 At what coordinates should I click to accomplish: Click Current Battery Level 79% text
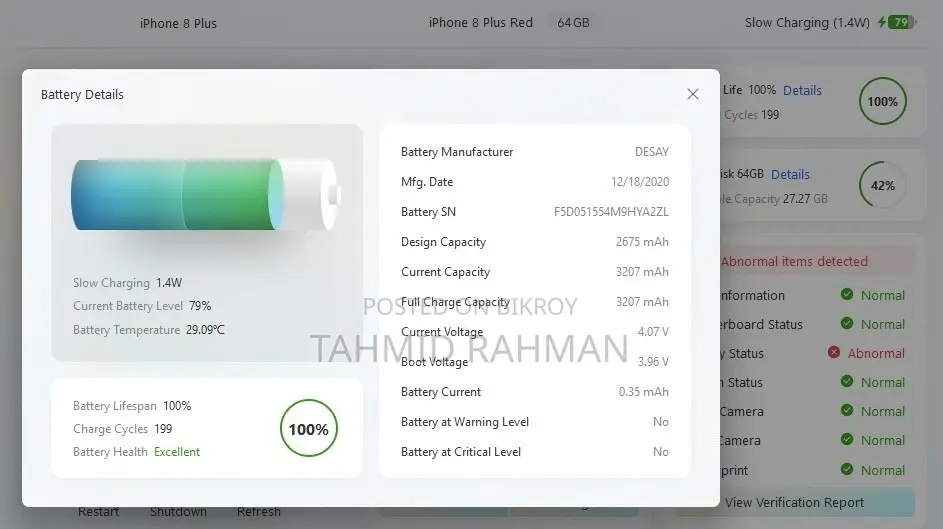coord(142,306)
